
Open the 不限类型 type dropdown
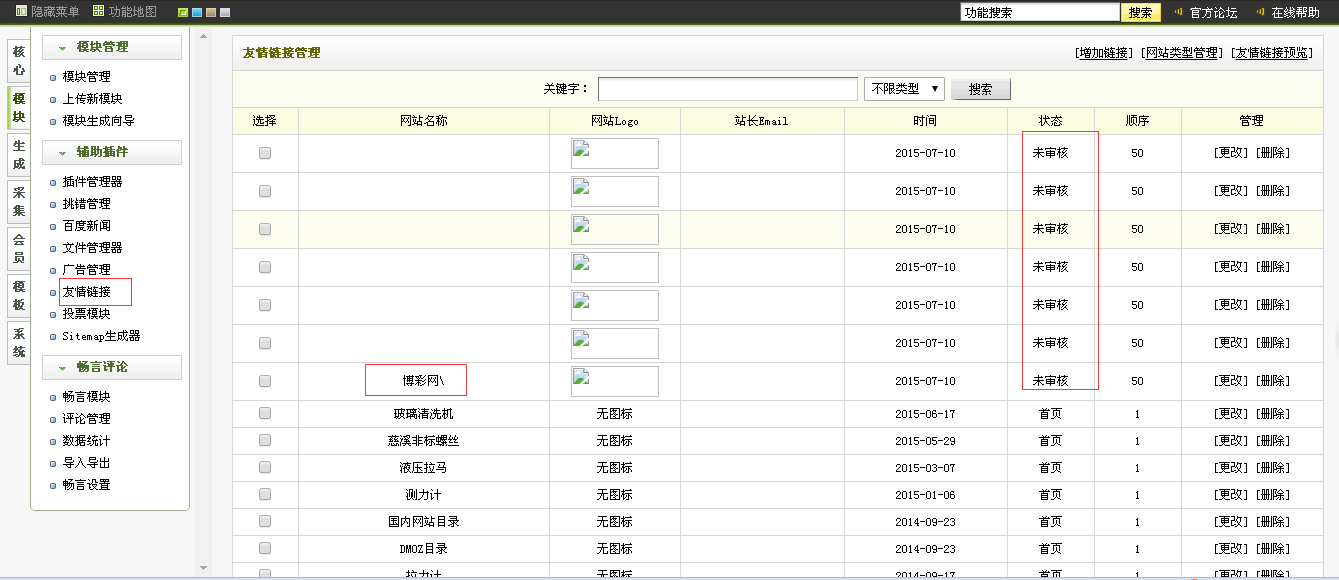904,89
